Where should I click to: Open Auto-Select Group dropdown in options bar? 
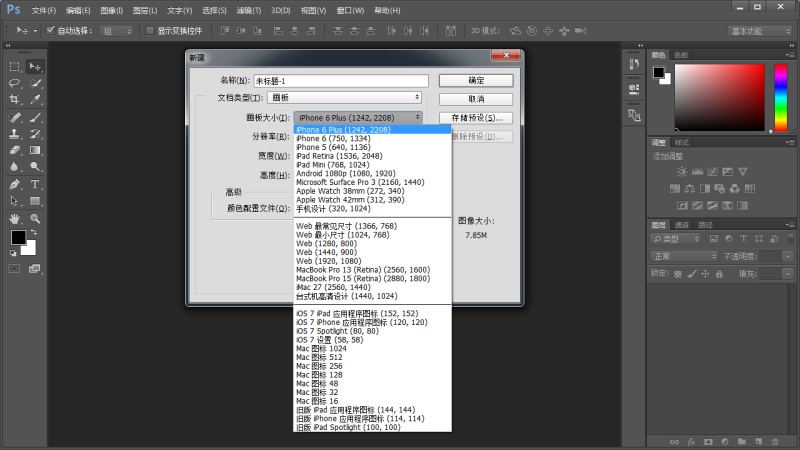[116, 31]
